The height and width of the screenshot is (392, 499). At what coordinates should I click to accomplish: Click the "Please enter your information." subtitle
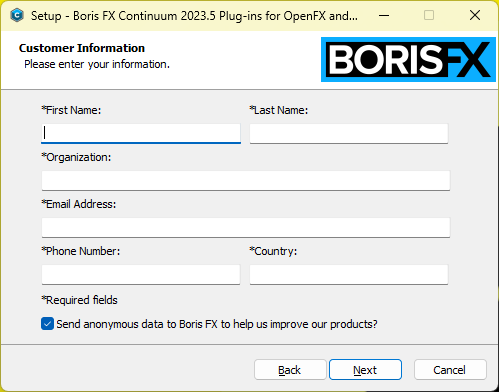pyautogui.click(x=97, y=64)
